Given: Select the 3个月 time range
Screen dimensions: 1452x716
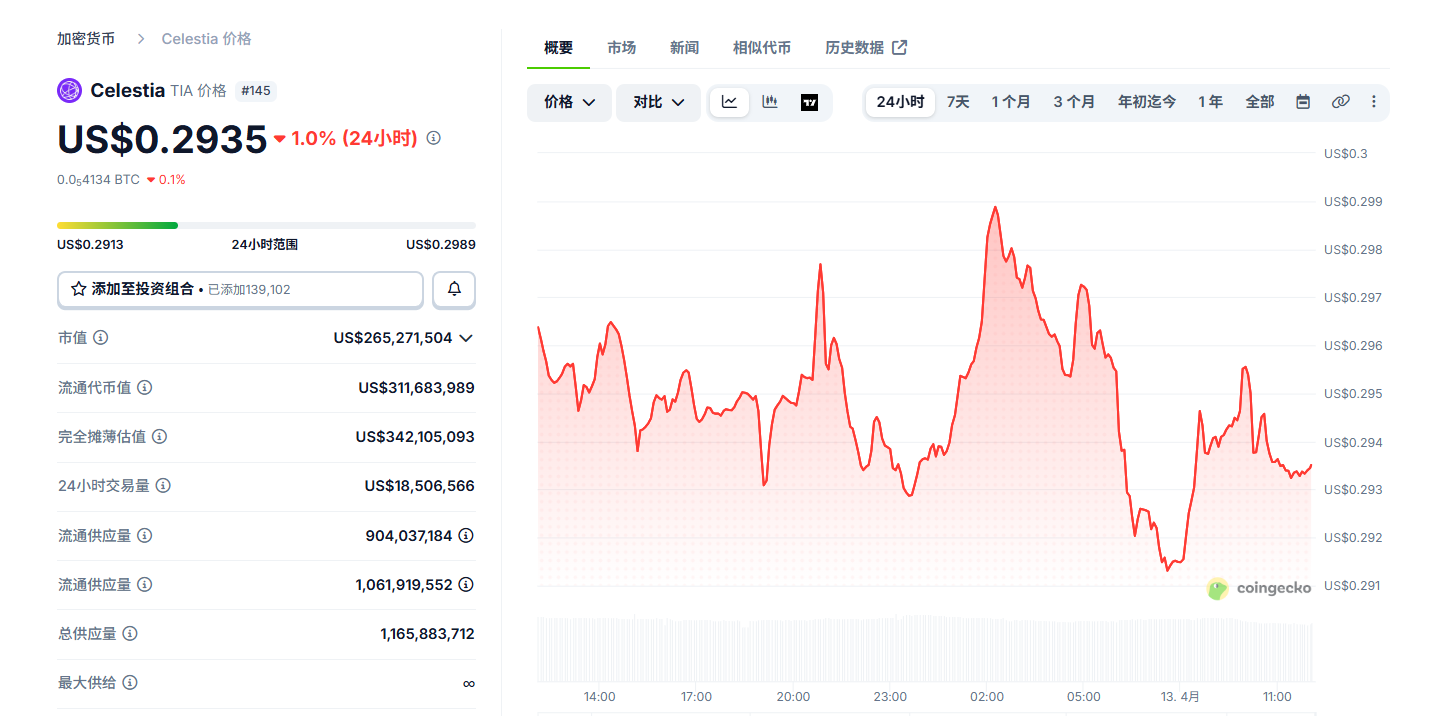Looking at the screenshot, I should point(1074,102).
